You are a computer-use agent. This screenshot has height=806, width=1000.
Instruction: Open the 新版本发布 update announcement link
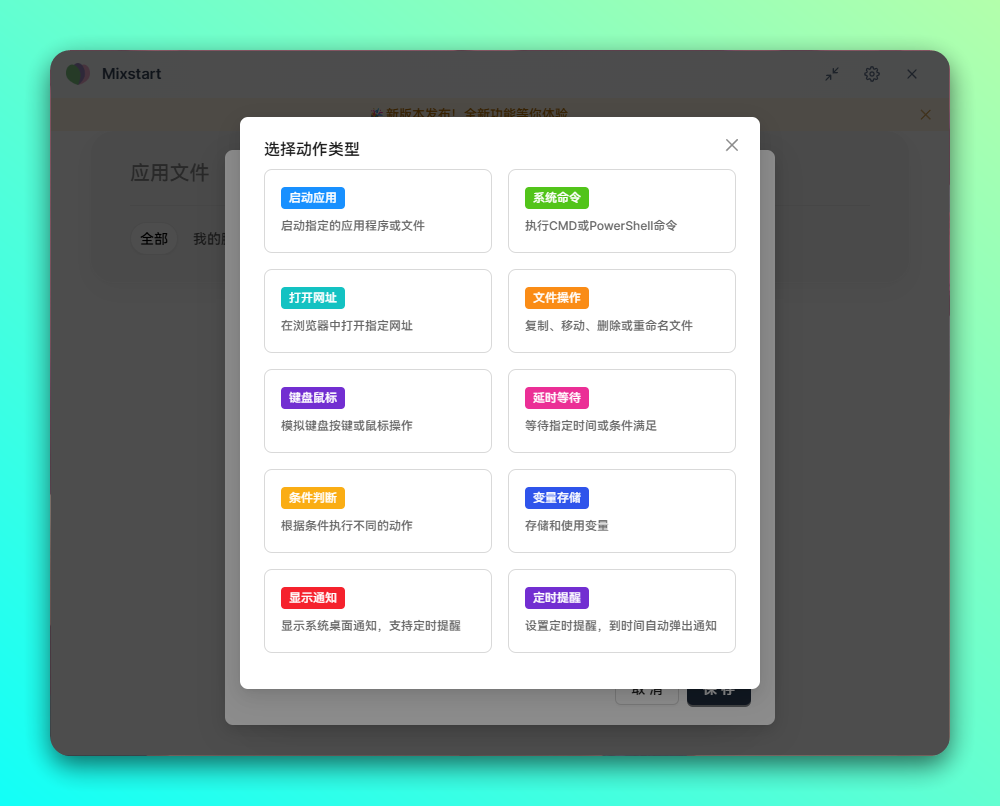coord(470,115)
